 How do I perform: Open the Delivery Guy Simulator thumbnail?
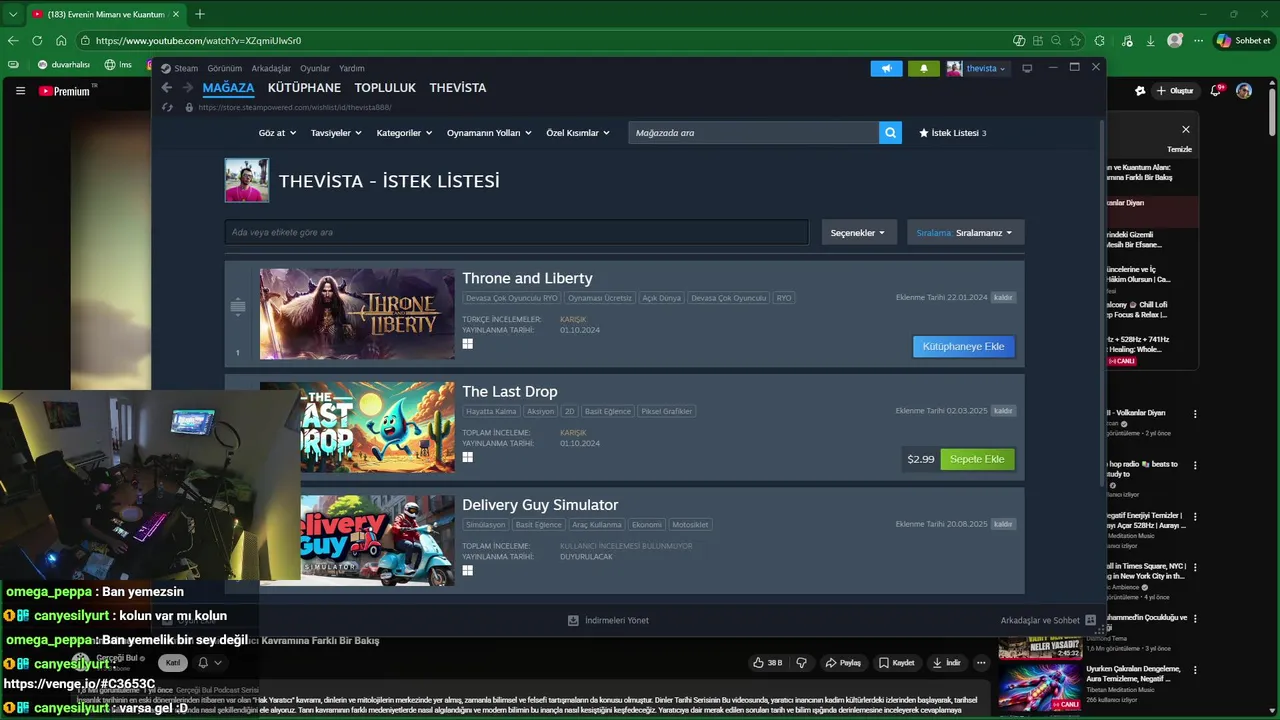click(378, 540)
